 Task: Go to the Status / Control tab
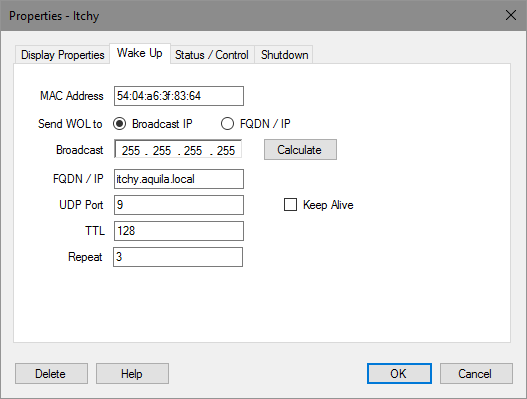click(x=212, y=54)
